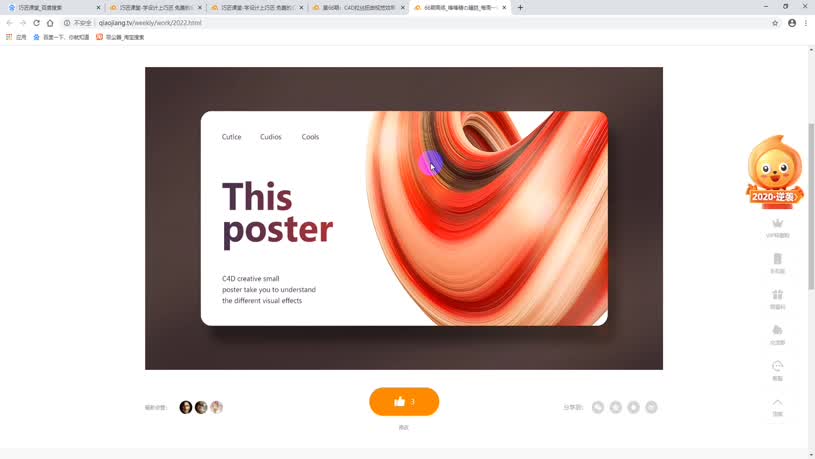Click the third share icon in the row
This screenshot has width=815, height=459.
point(633,408)
